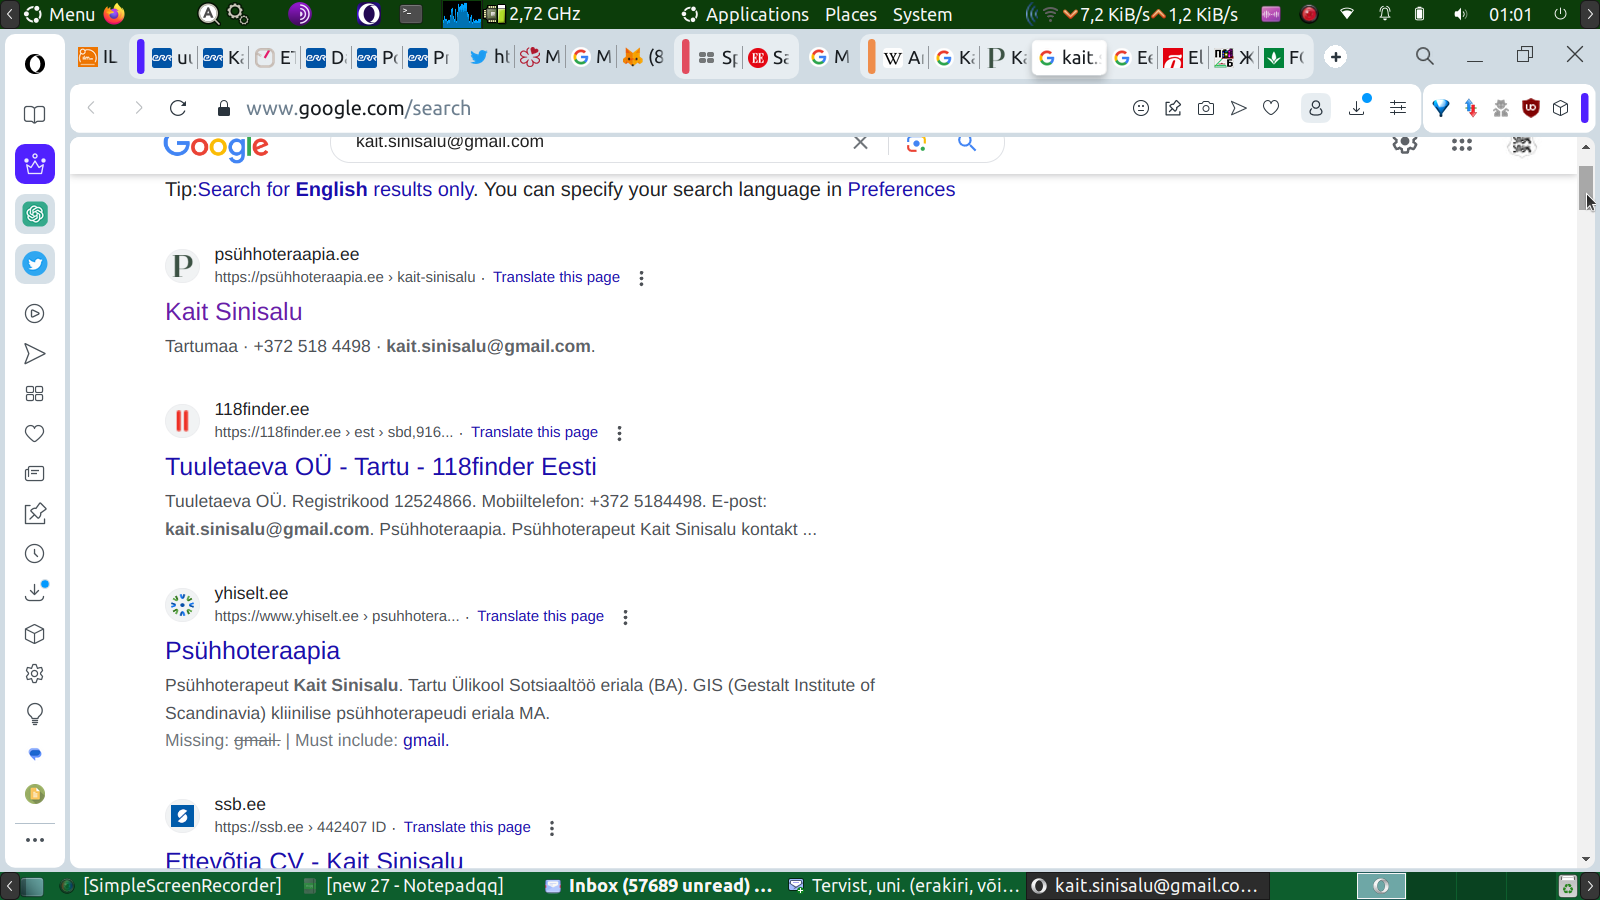Screen dimensions: 1600x900
Task: Search by image with Google Lens
Action: tap(916, 143)
